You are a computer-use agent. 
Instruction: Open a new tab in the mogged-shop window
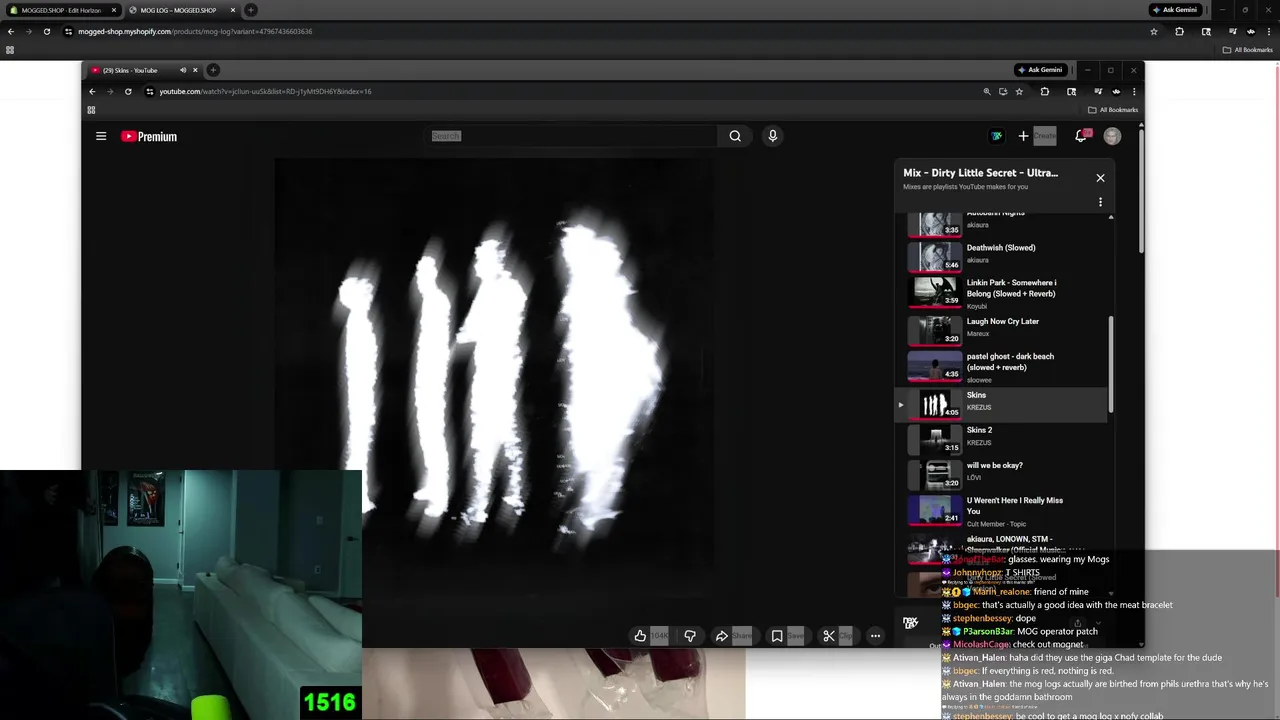click(250, 10)
